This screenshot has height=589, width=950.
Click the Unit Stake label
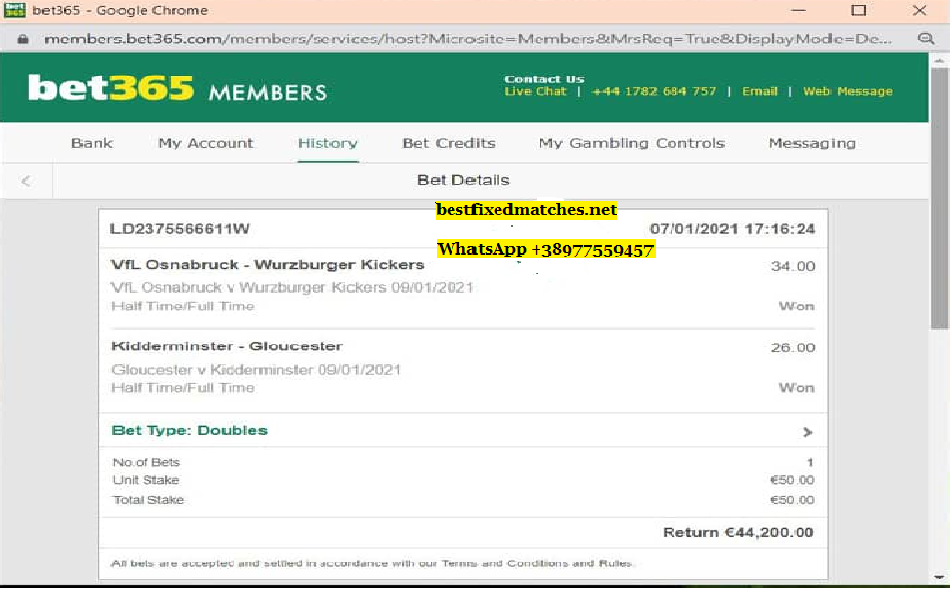click(x=146, y=480)
